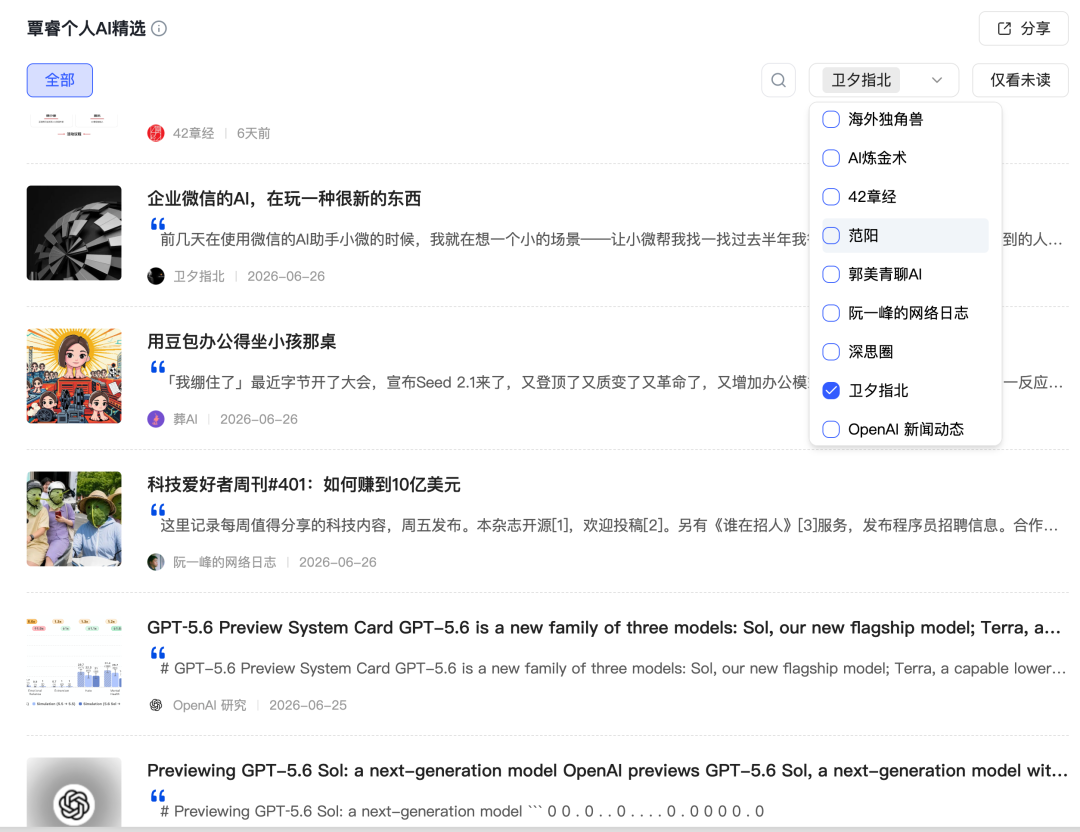Check the AI炼金术 checkbox
This screenshot has height=832, width=1080.
point(831,158)
